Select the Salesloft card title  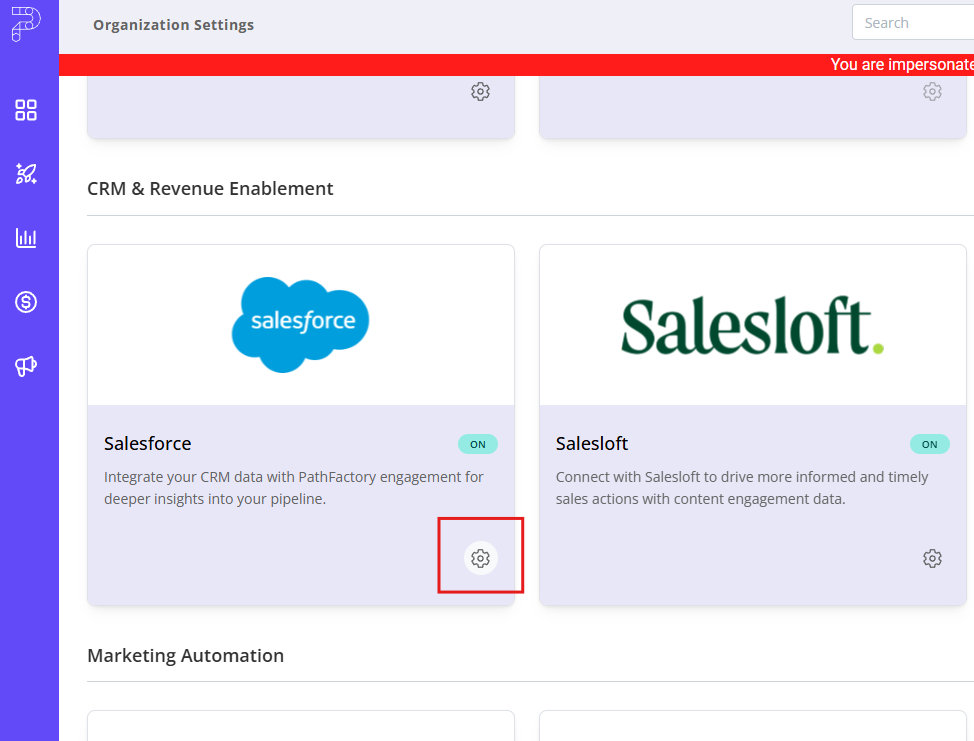591,443
